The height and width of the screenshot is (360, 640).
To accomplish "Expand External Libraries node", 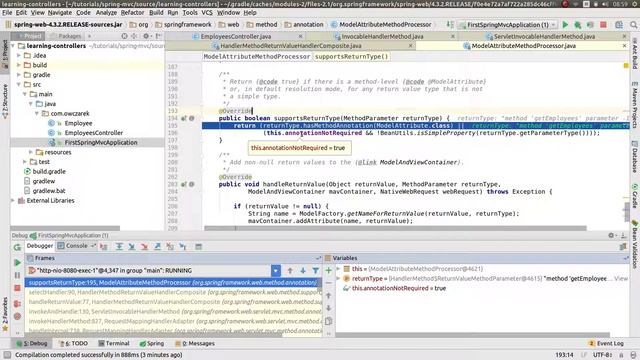I will tap(13, 200).
